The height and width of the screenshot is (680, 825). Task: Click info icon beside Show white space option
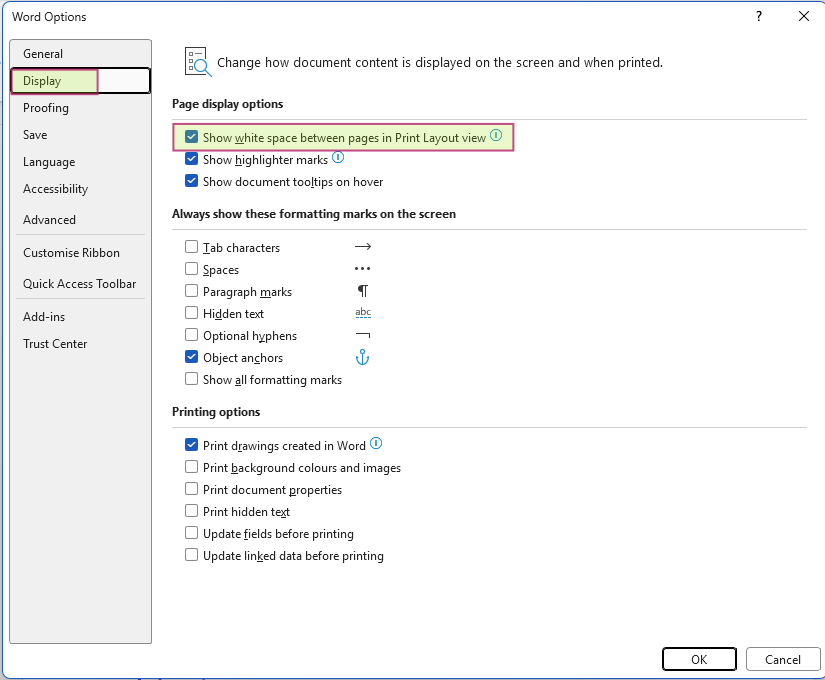[496, 135]
